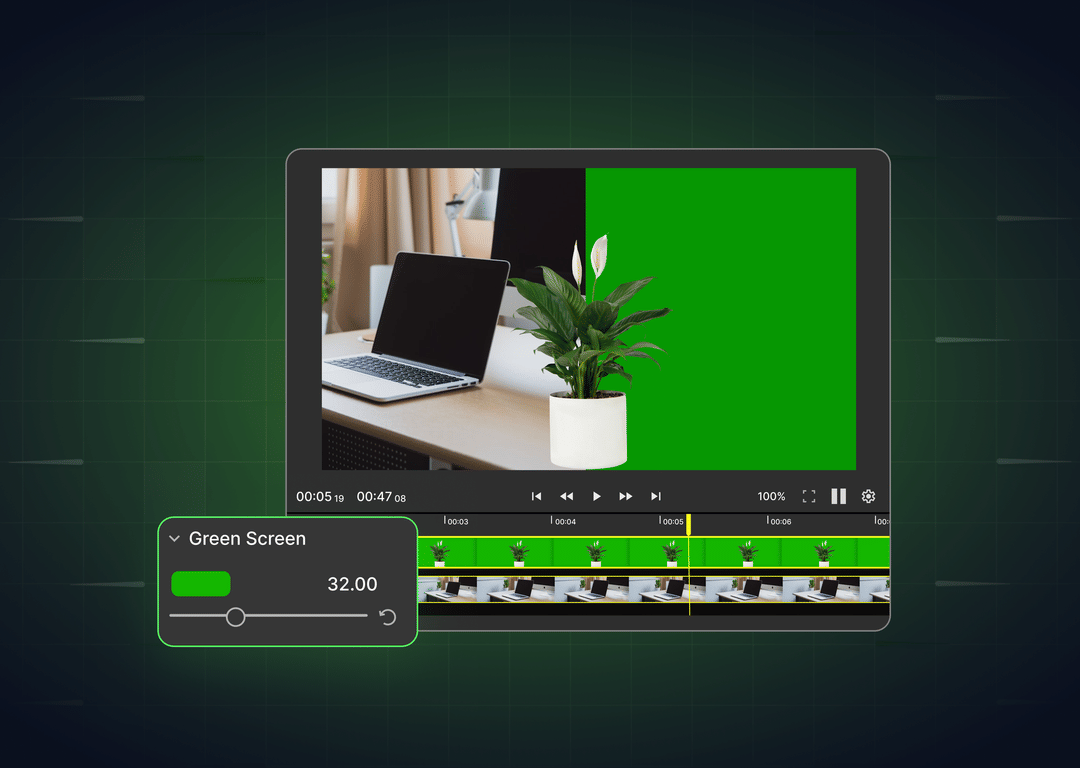This screenshot has width=1080, height=768.
Task: Click the Green Screen intensity slider handle
Action: click(x=237, y=618)
